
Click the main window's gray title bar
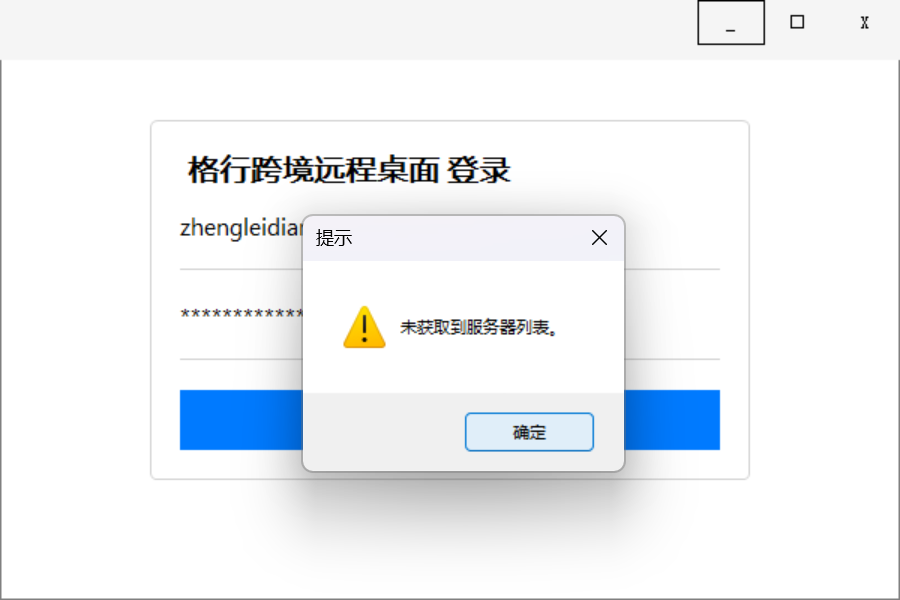tap(344, 29)
